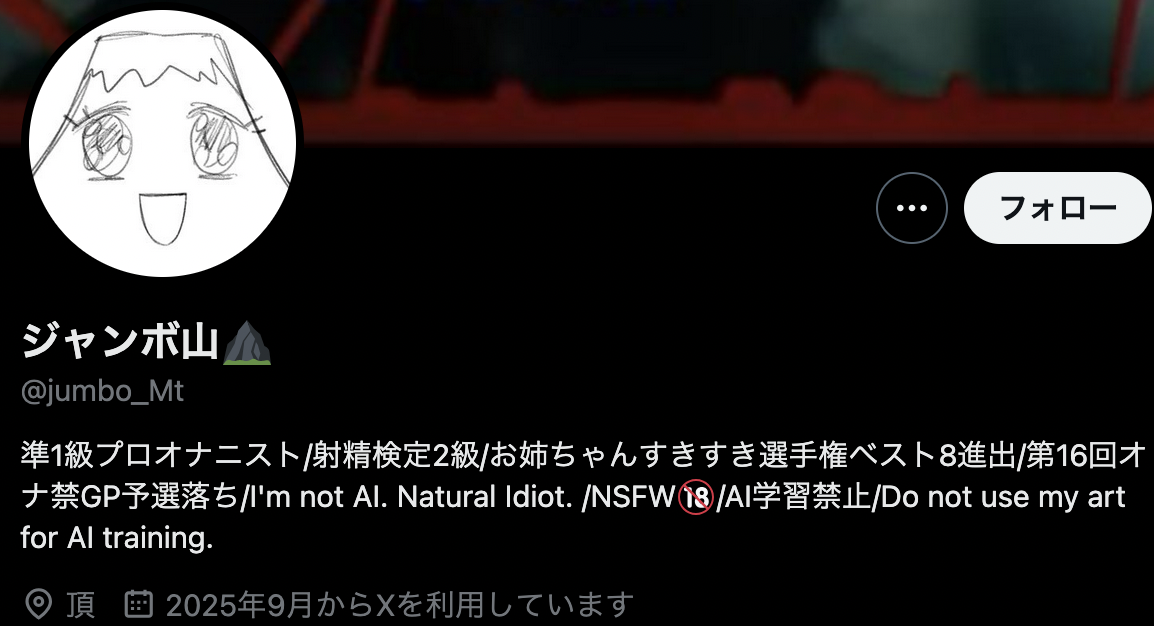Image resolution: width=1154 pixels, height=626 pixels.
Task: Click the "for AI training." last bio line
Action: point(117,538)
